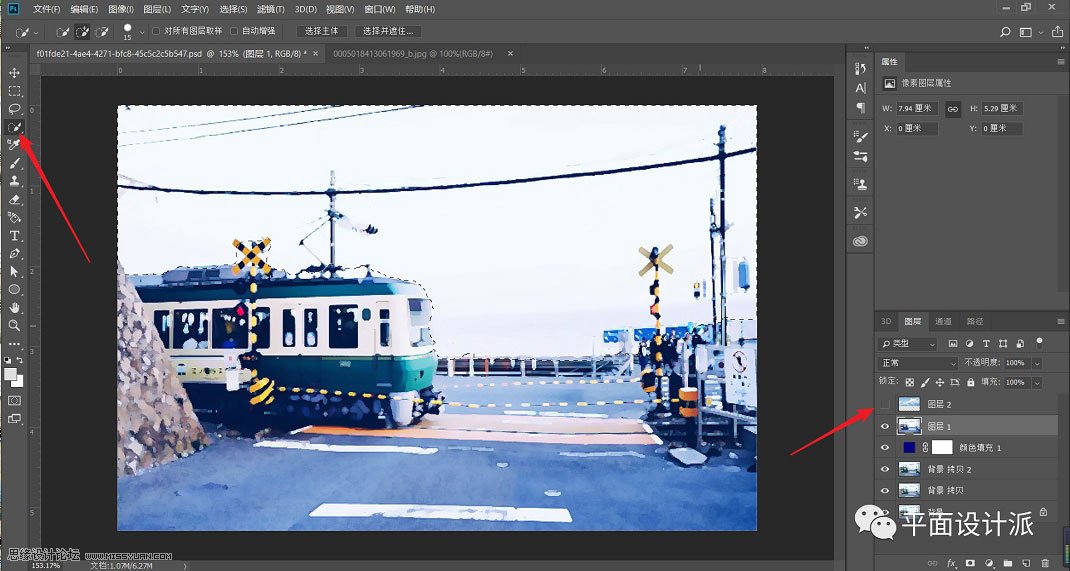Open layer filter 类型 dropdown
This screenshot has height=571, width=1070.
908,343
